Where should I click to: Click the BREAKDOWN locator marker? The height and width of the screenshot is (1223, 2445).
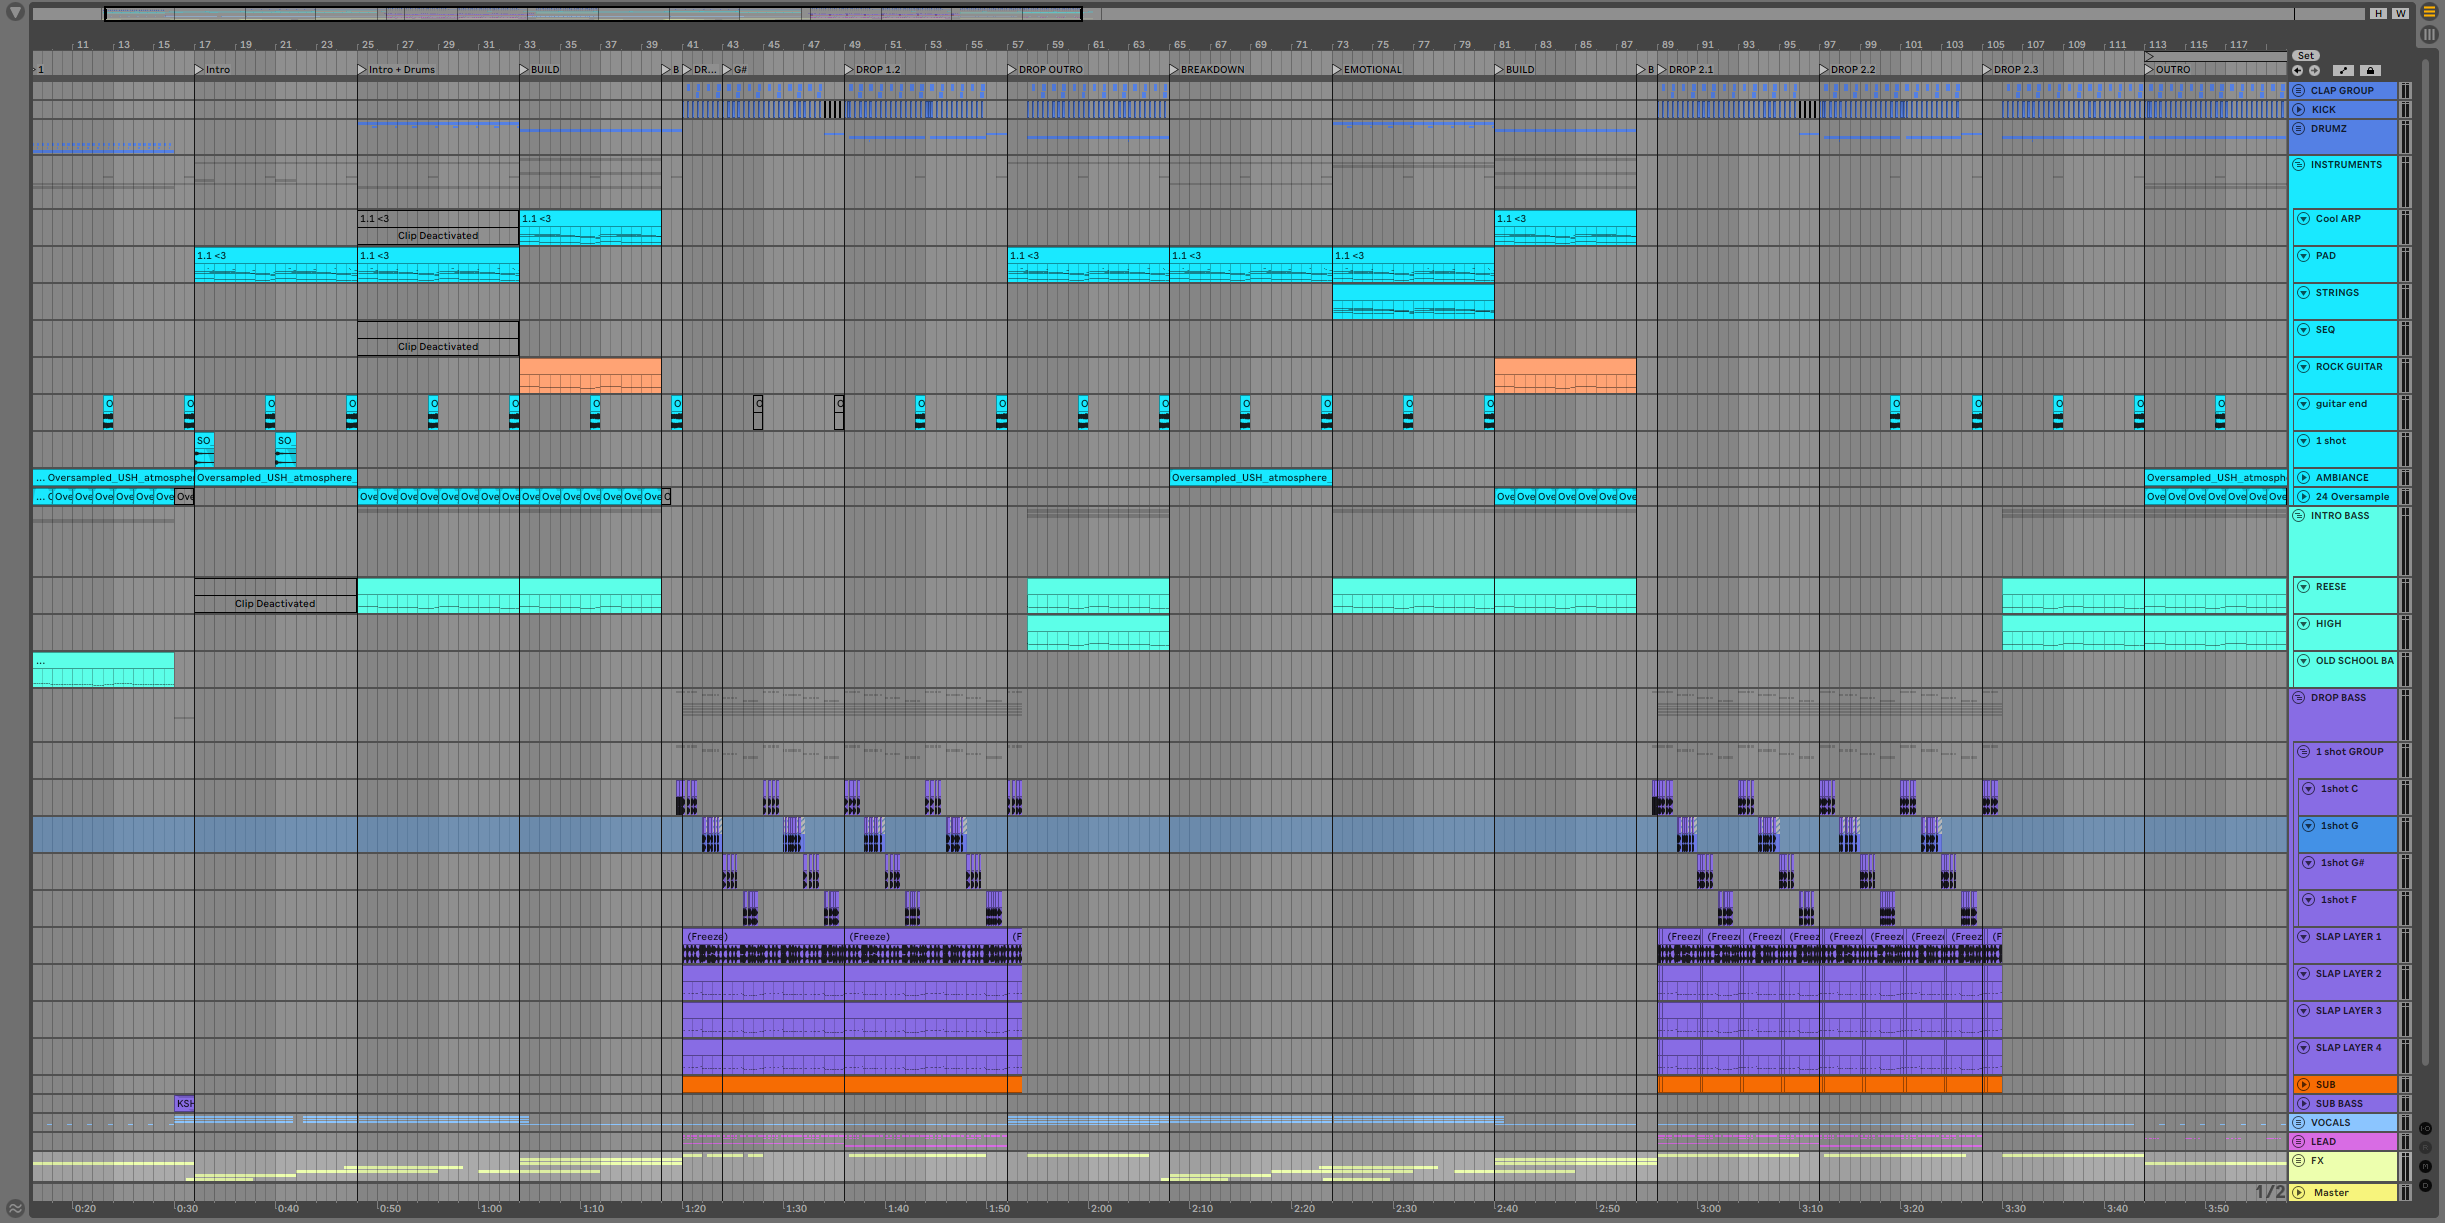1175,70
